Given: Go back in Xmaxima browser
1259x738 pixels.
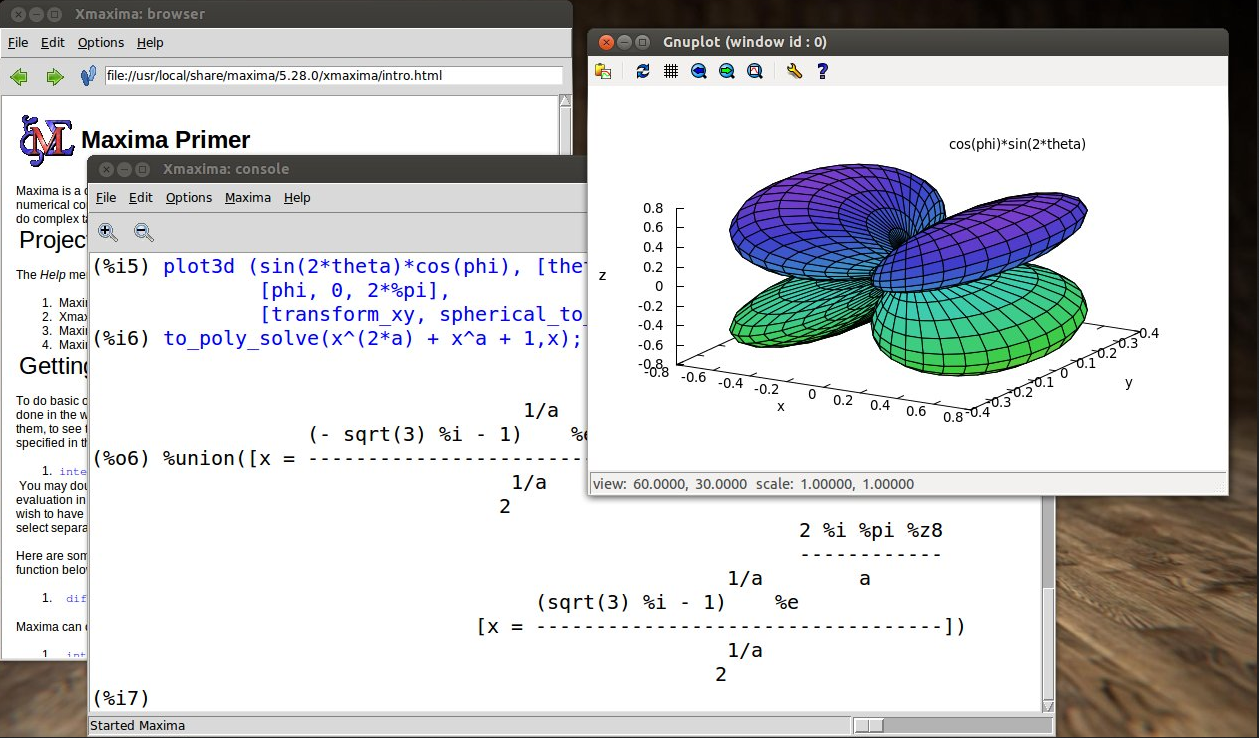Looking at the screenshot, I should tap(19, 76).
